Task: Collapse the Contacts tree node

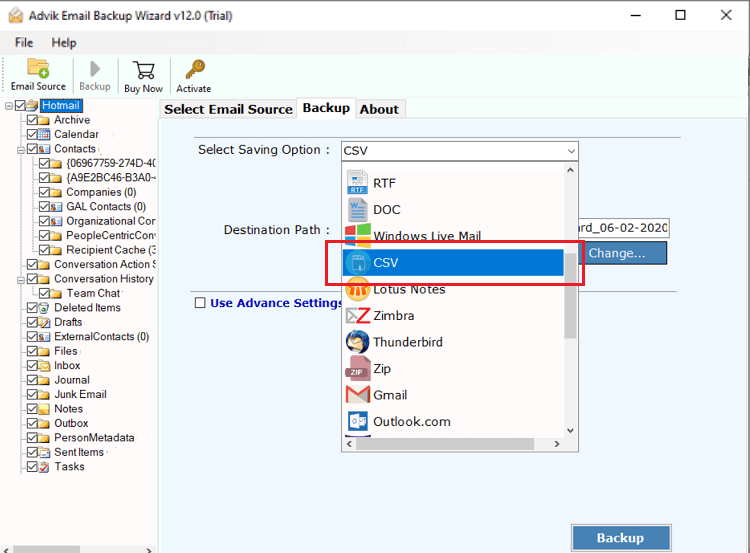Action: [x=21, y=150]
